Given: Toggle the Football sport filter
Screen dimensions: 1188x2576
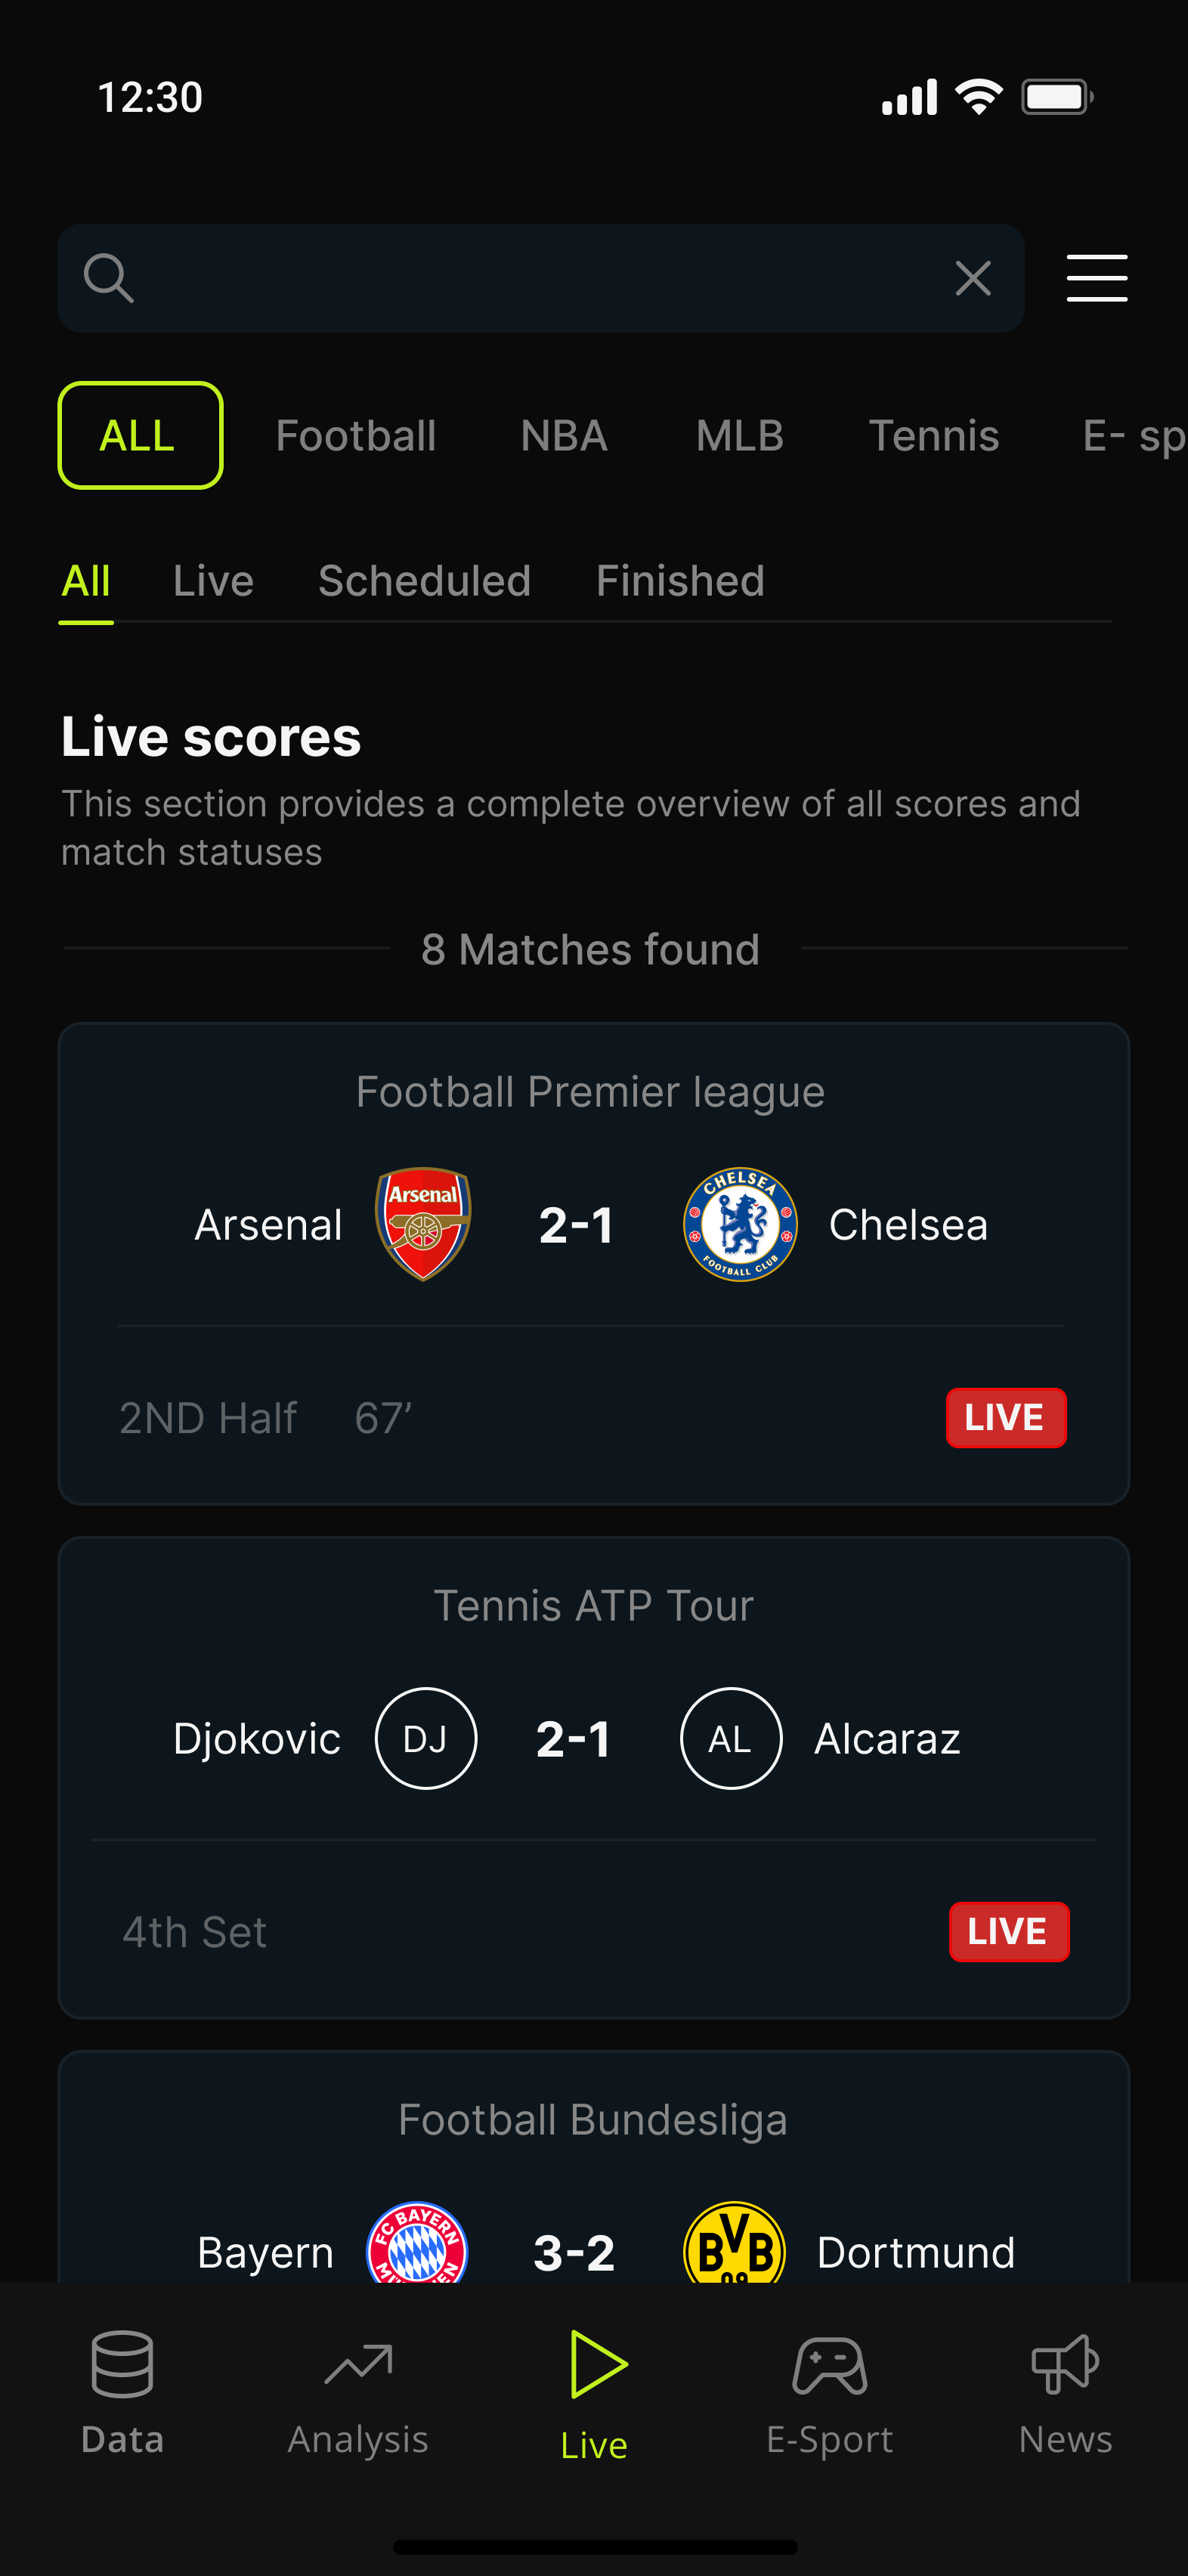Looking at the screenshot, I should [x=356, y=435].
